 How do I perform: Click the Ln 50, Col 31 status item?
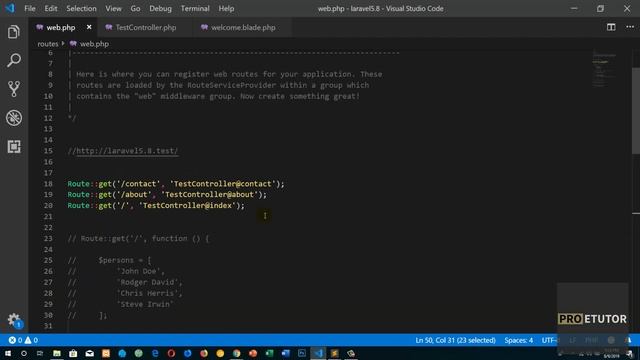pos(456,340)
